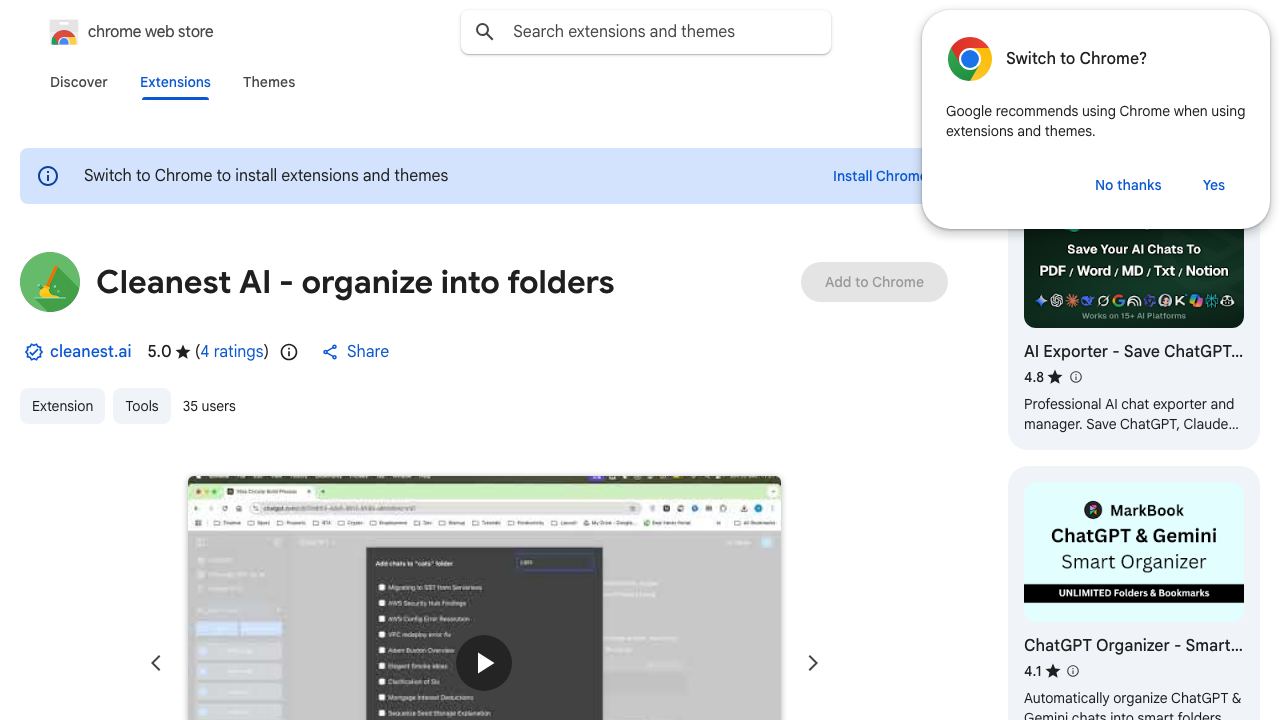Click the chrome web store title text
The image size is (1280, 720).
point(151,32)
